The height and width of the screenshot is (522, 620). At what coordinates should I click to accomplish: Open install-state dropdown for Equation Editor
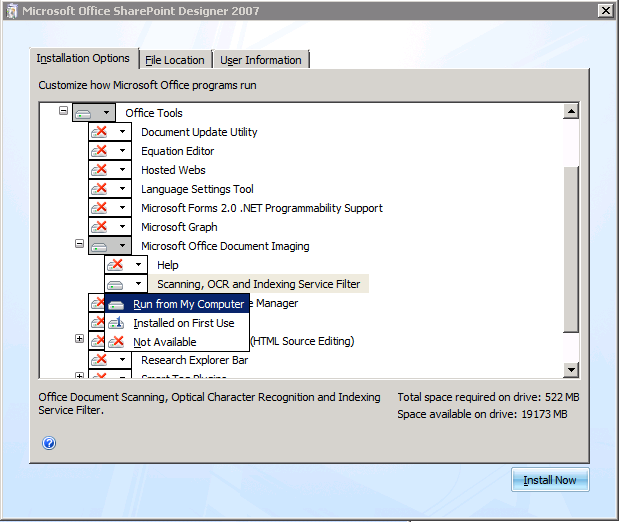tap(110, 151)
